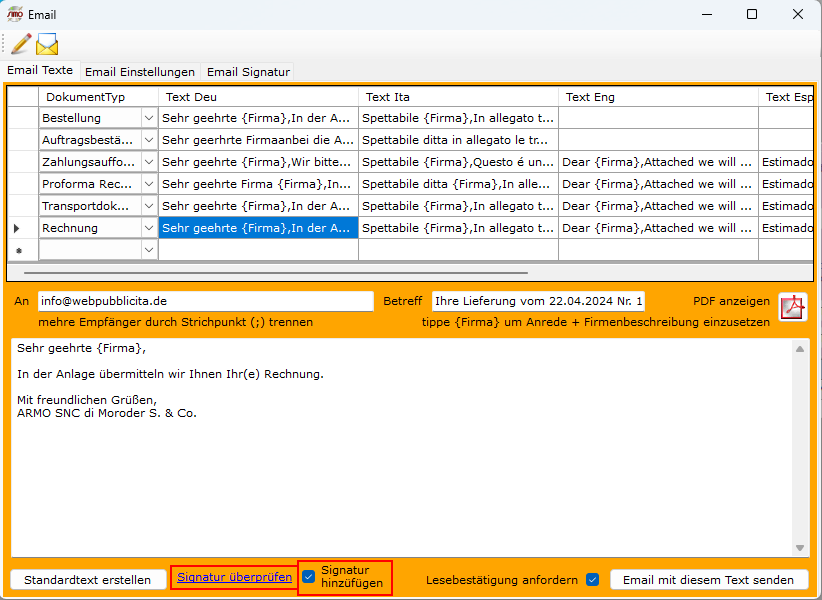
Task: Expand the Bestellung document type dropdown
Action: (x=149, y=118)
